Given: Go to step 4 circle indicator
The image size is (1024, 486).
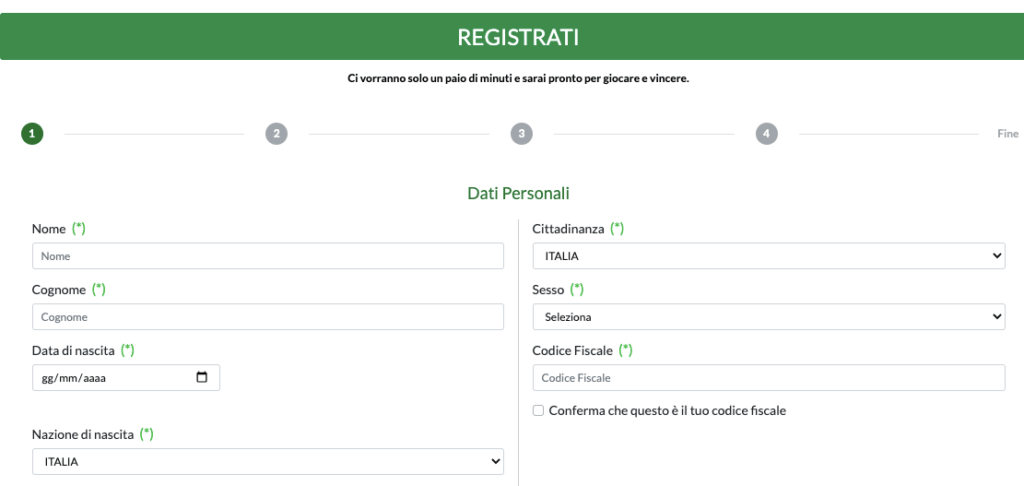Looking at the screenshot, I should 767,134.
